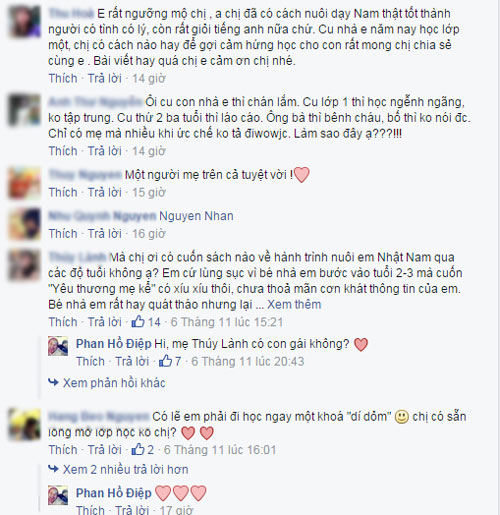Expand Xem 2 nhiều trả lời hơn
This screenshot has height=515, width=500.
click(126, 469)
